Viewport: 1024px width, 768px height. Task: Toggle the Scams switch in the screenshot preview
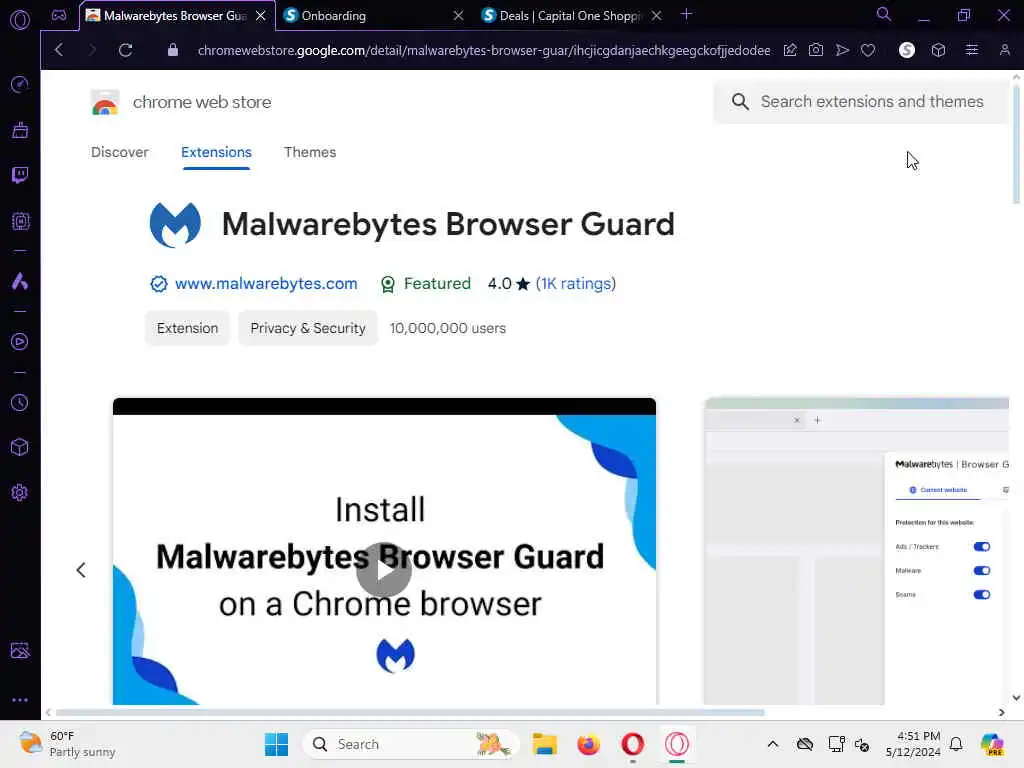[x=982, y=594]
